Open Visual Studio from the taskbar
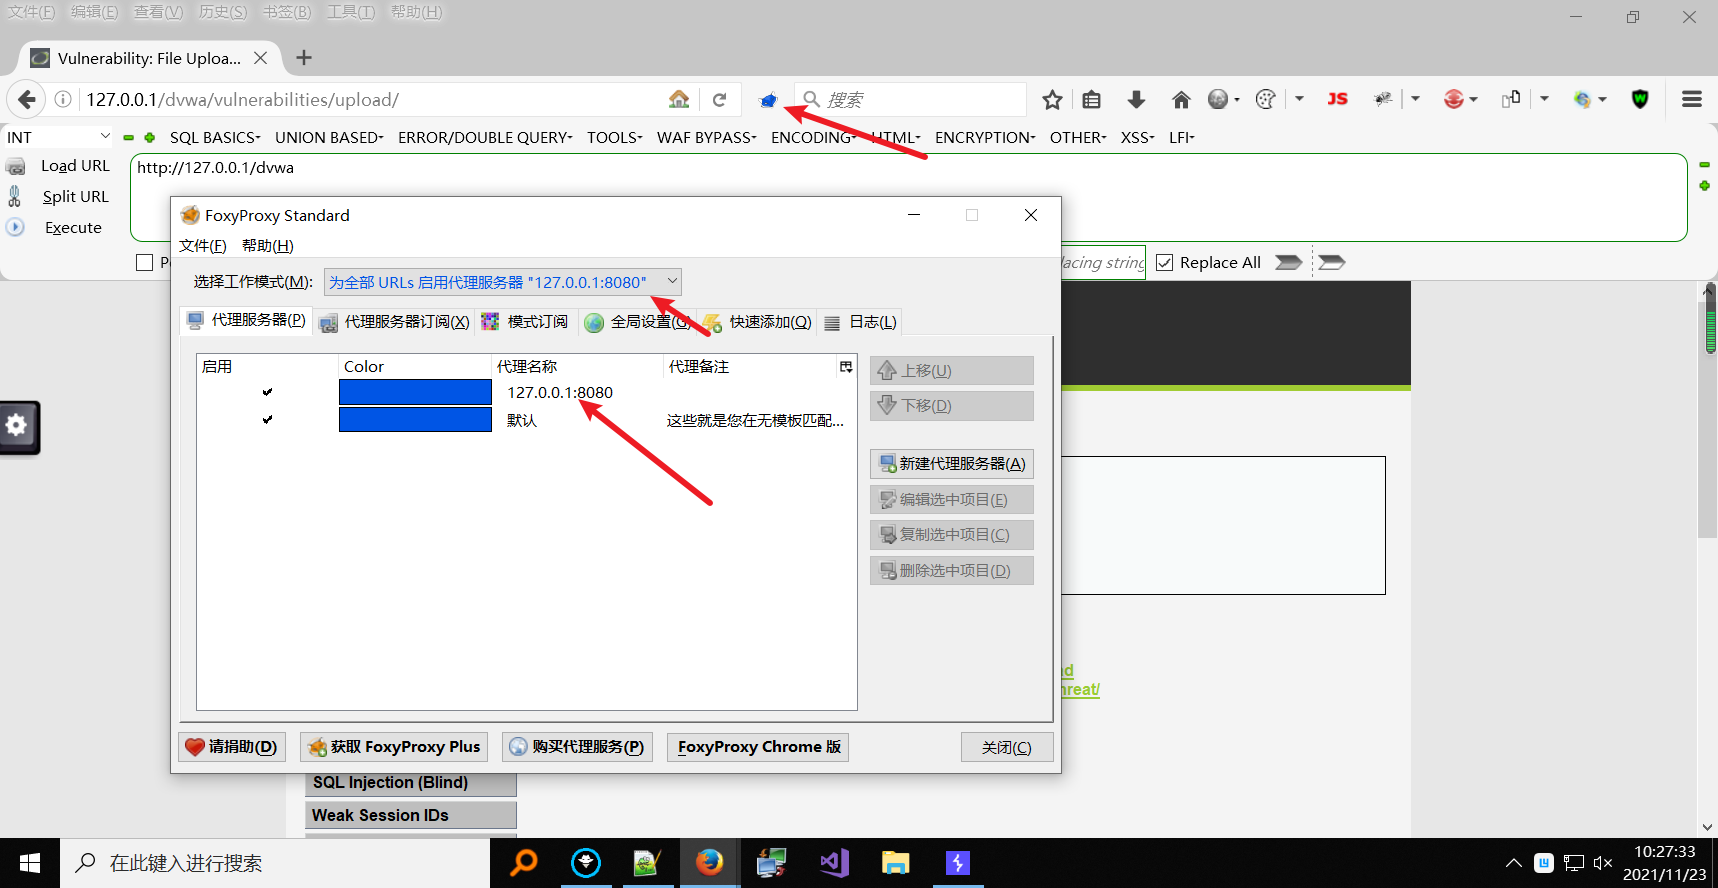The height and width of the screenshot is (888, 1718). click(834, 863)
